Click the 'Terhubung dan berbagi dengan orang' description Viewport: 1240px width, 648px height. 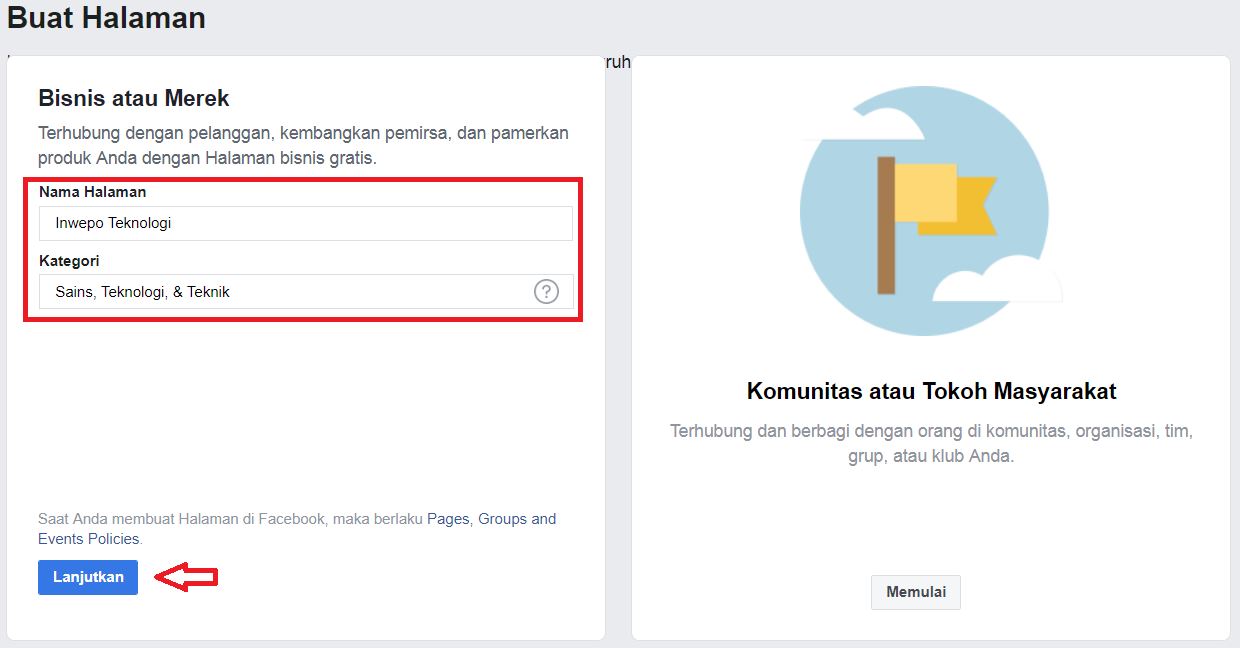click(931, 444)
